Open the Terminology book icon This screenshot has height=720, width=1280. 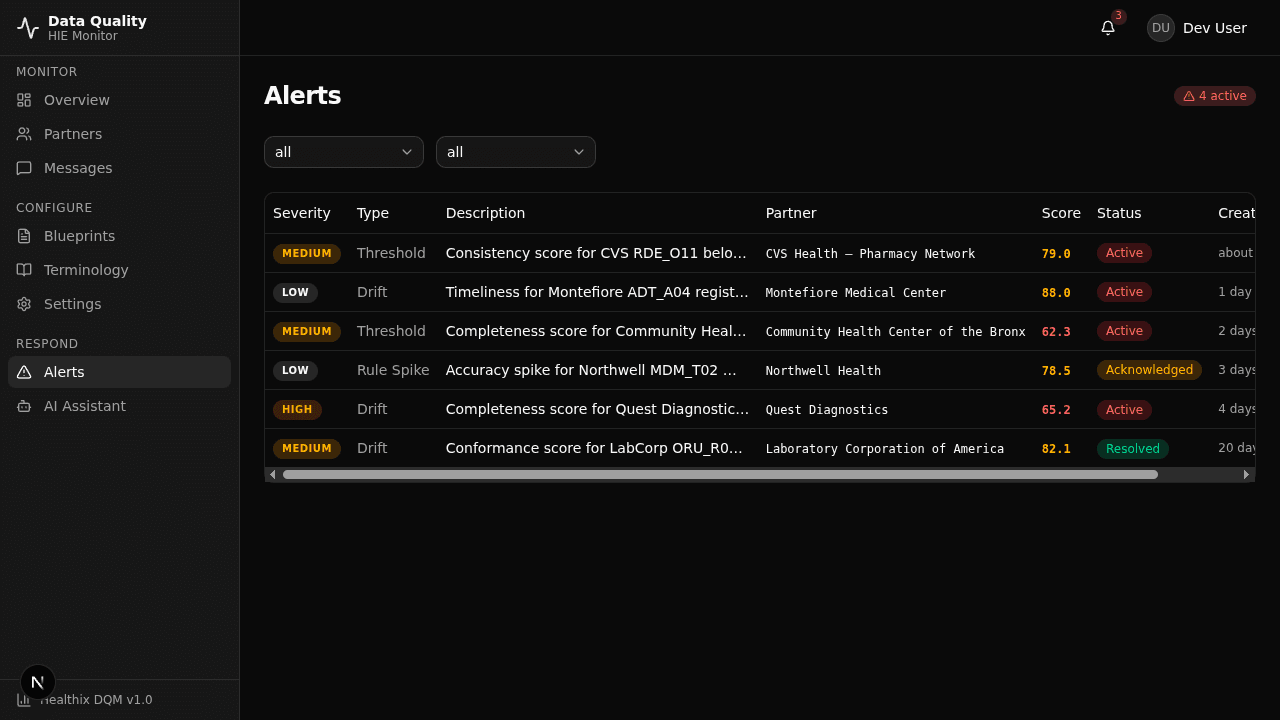(x=24, y=270)
